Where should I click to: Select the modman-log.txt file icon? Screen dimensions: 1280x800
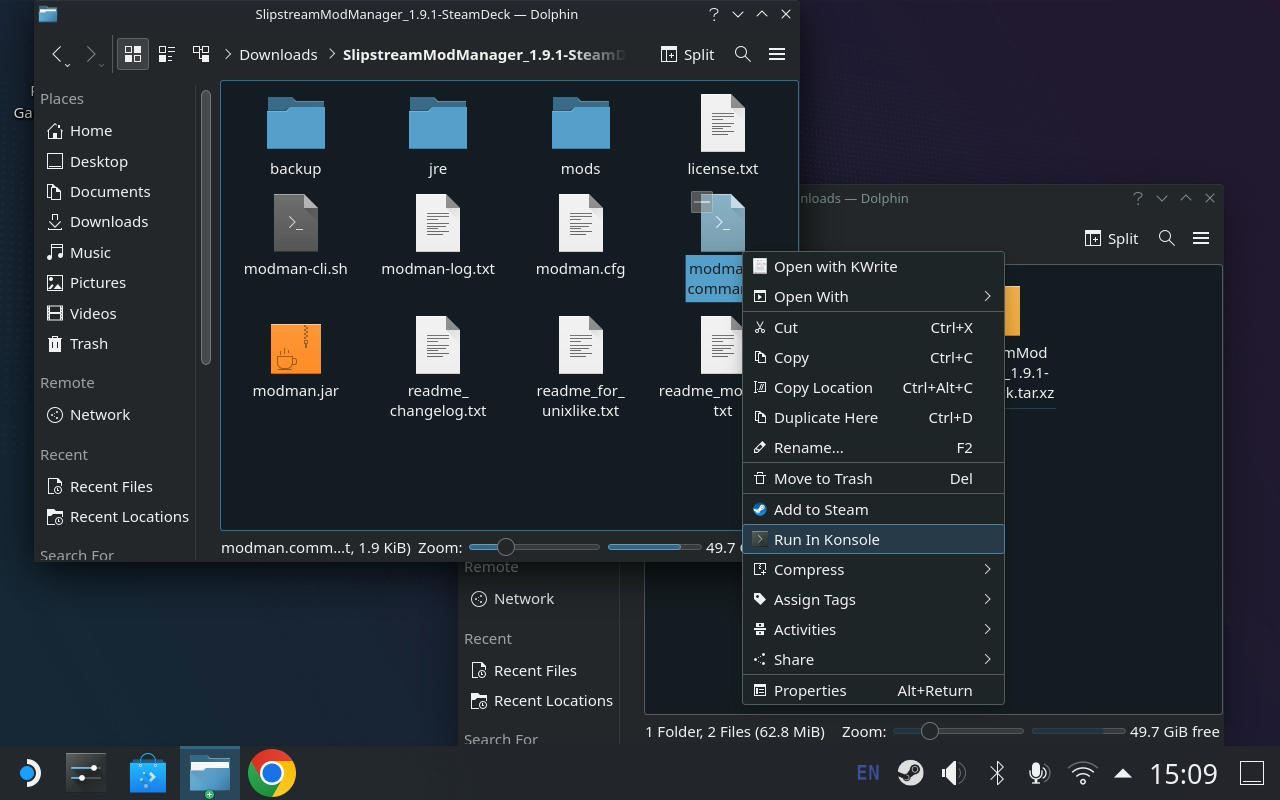(438, 223)
